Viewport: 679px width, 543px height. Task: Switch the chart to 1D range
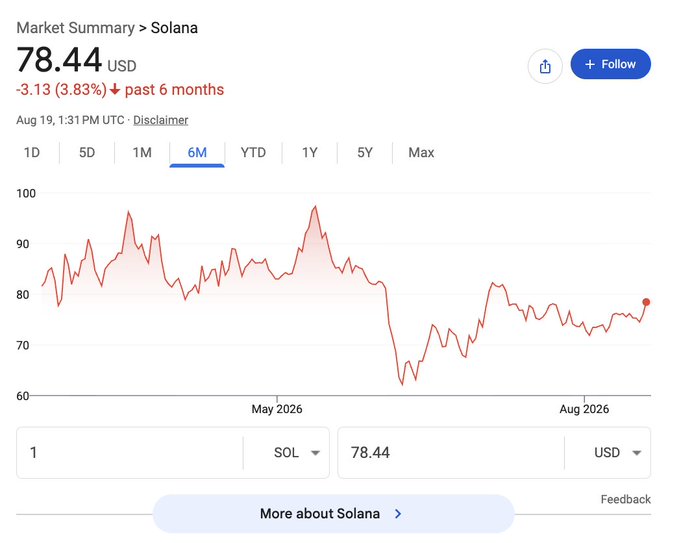click(32, 152)
